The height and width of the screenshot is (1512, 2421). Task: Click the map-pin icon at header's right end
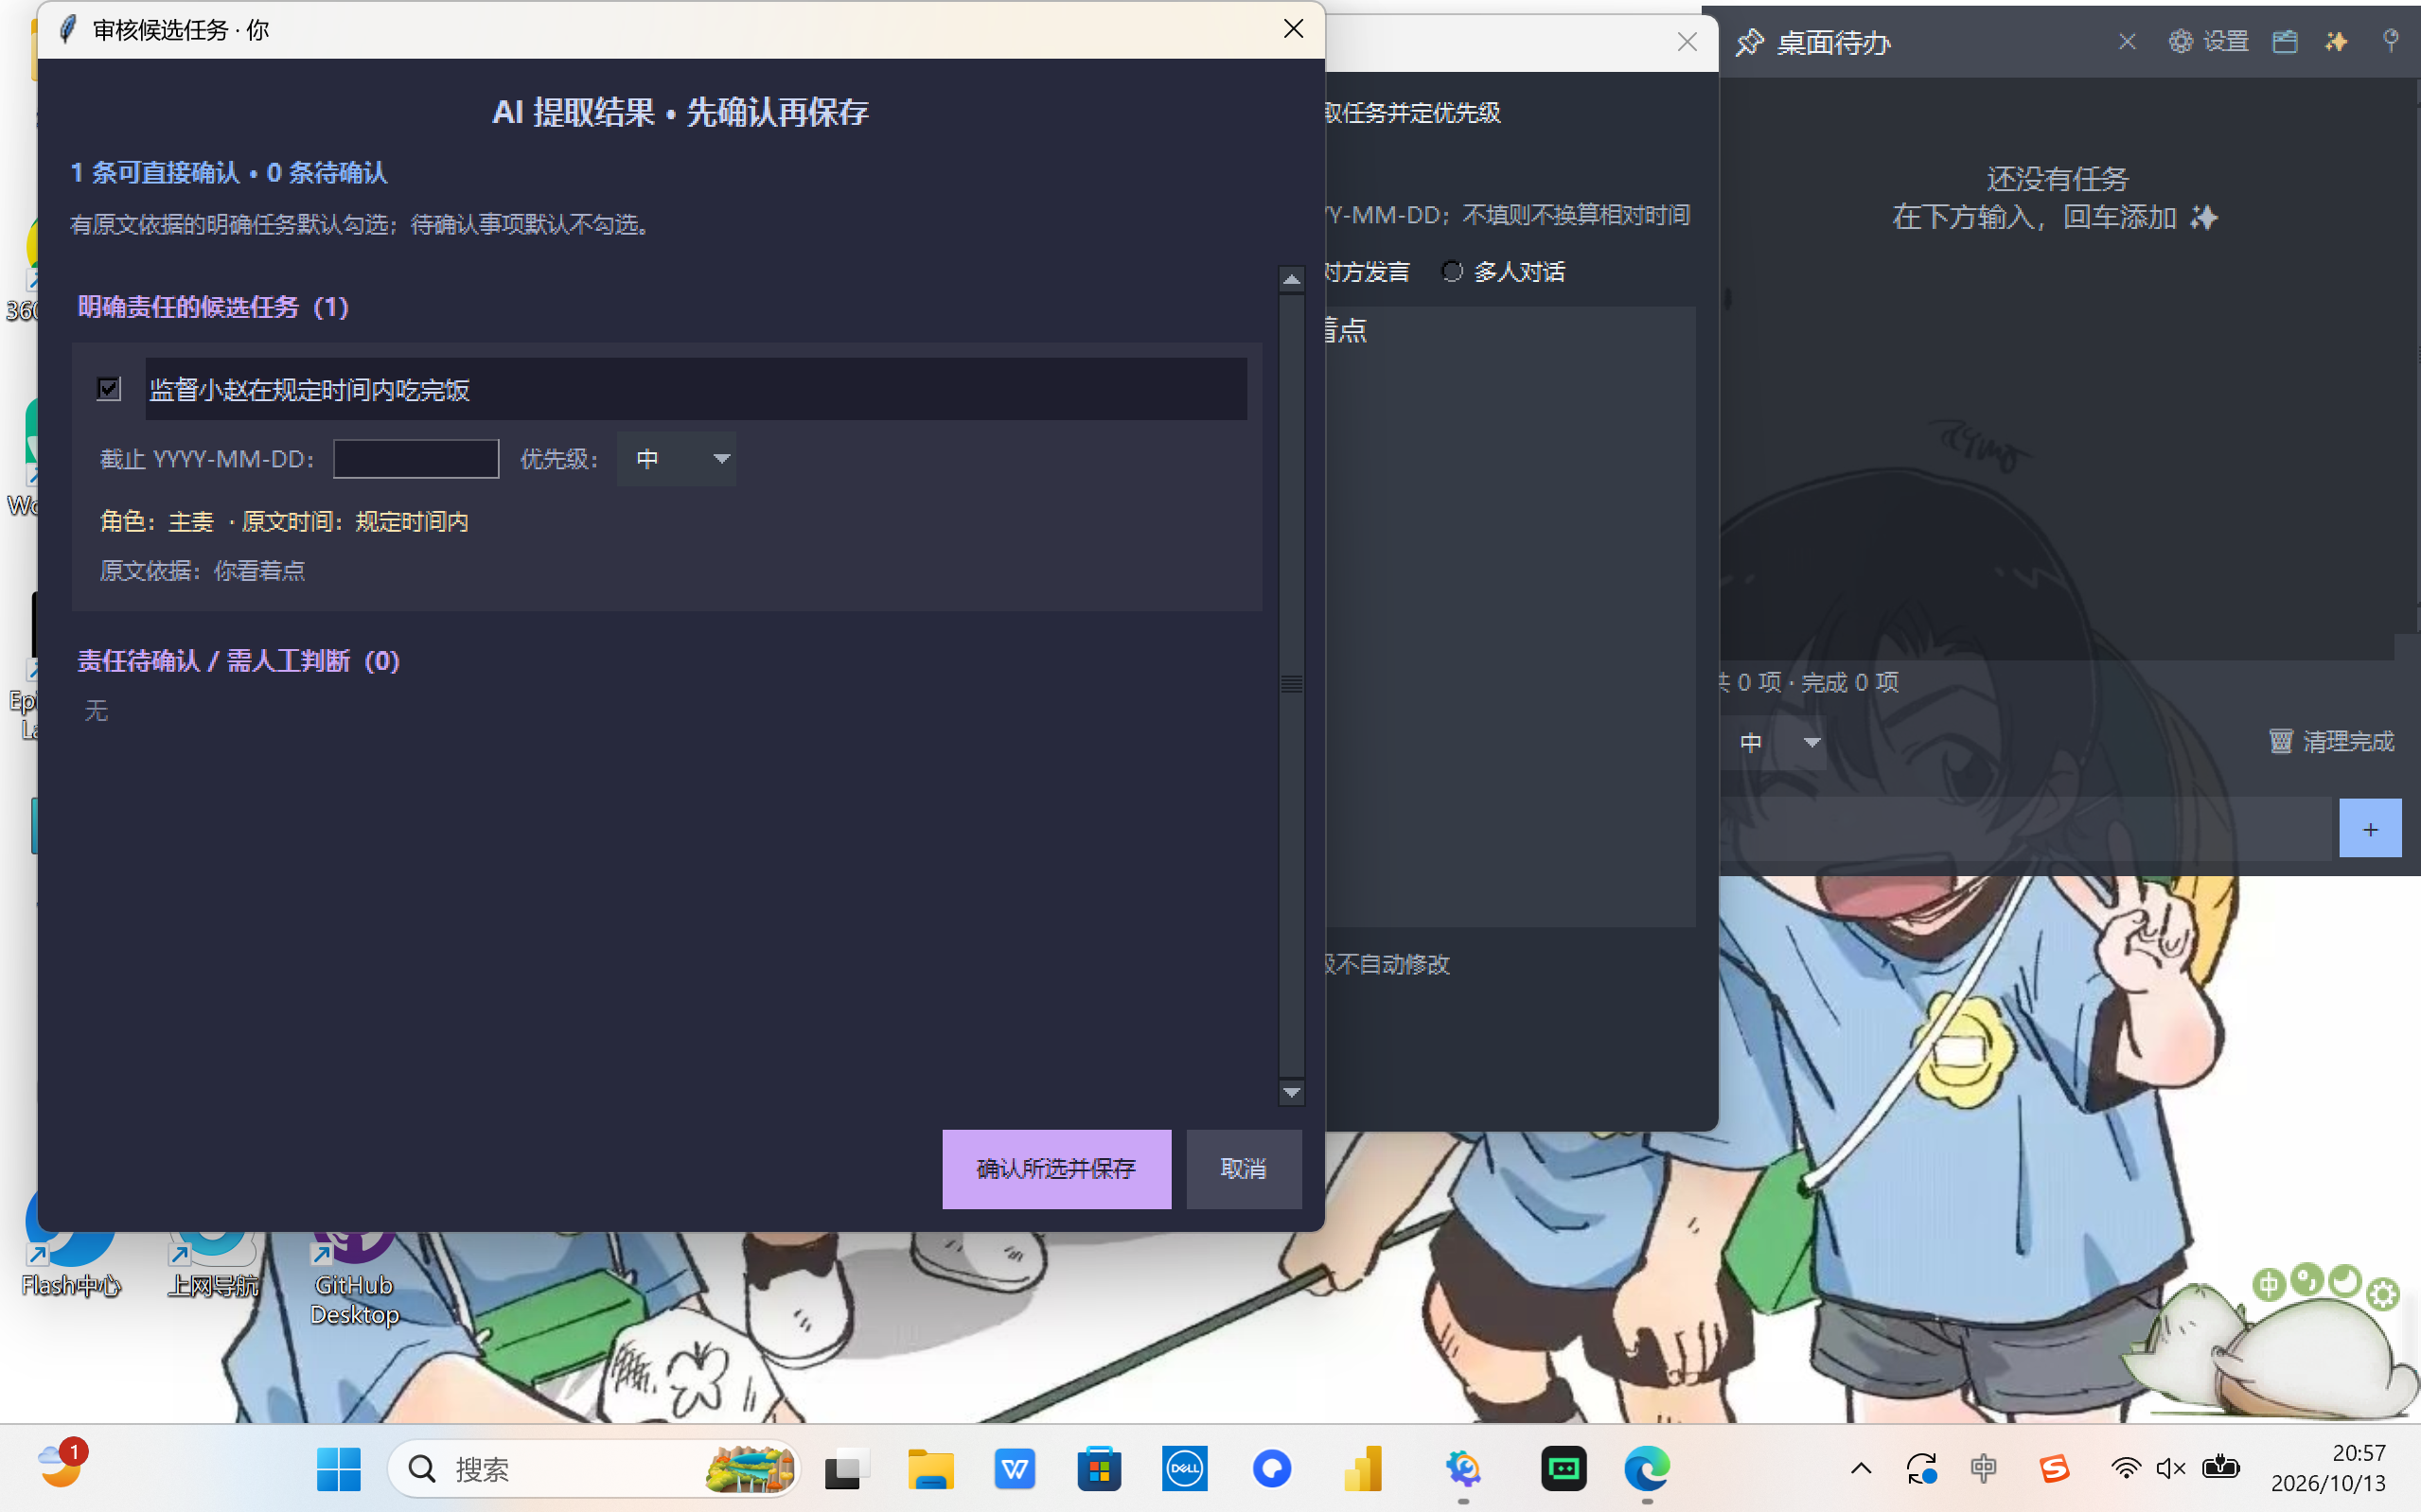[2390, 40]
